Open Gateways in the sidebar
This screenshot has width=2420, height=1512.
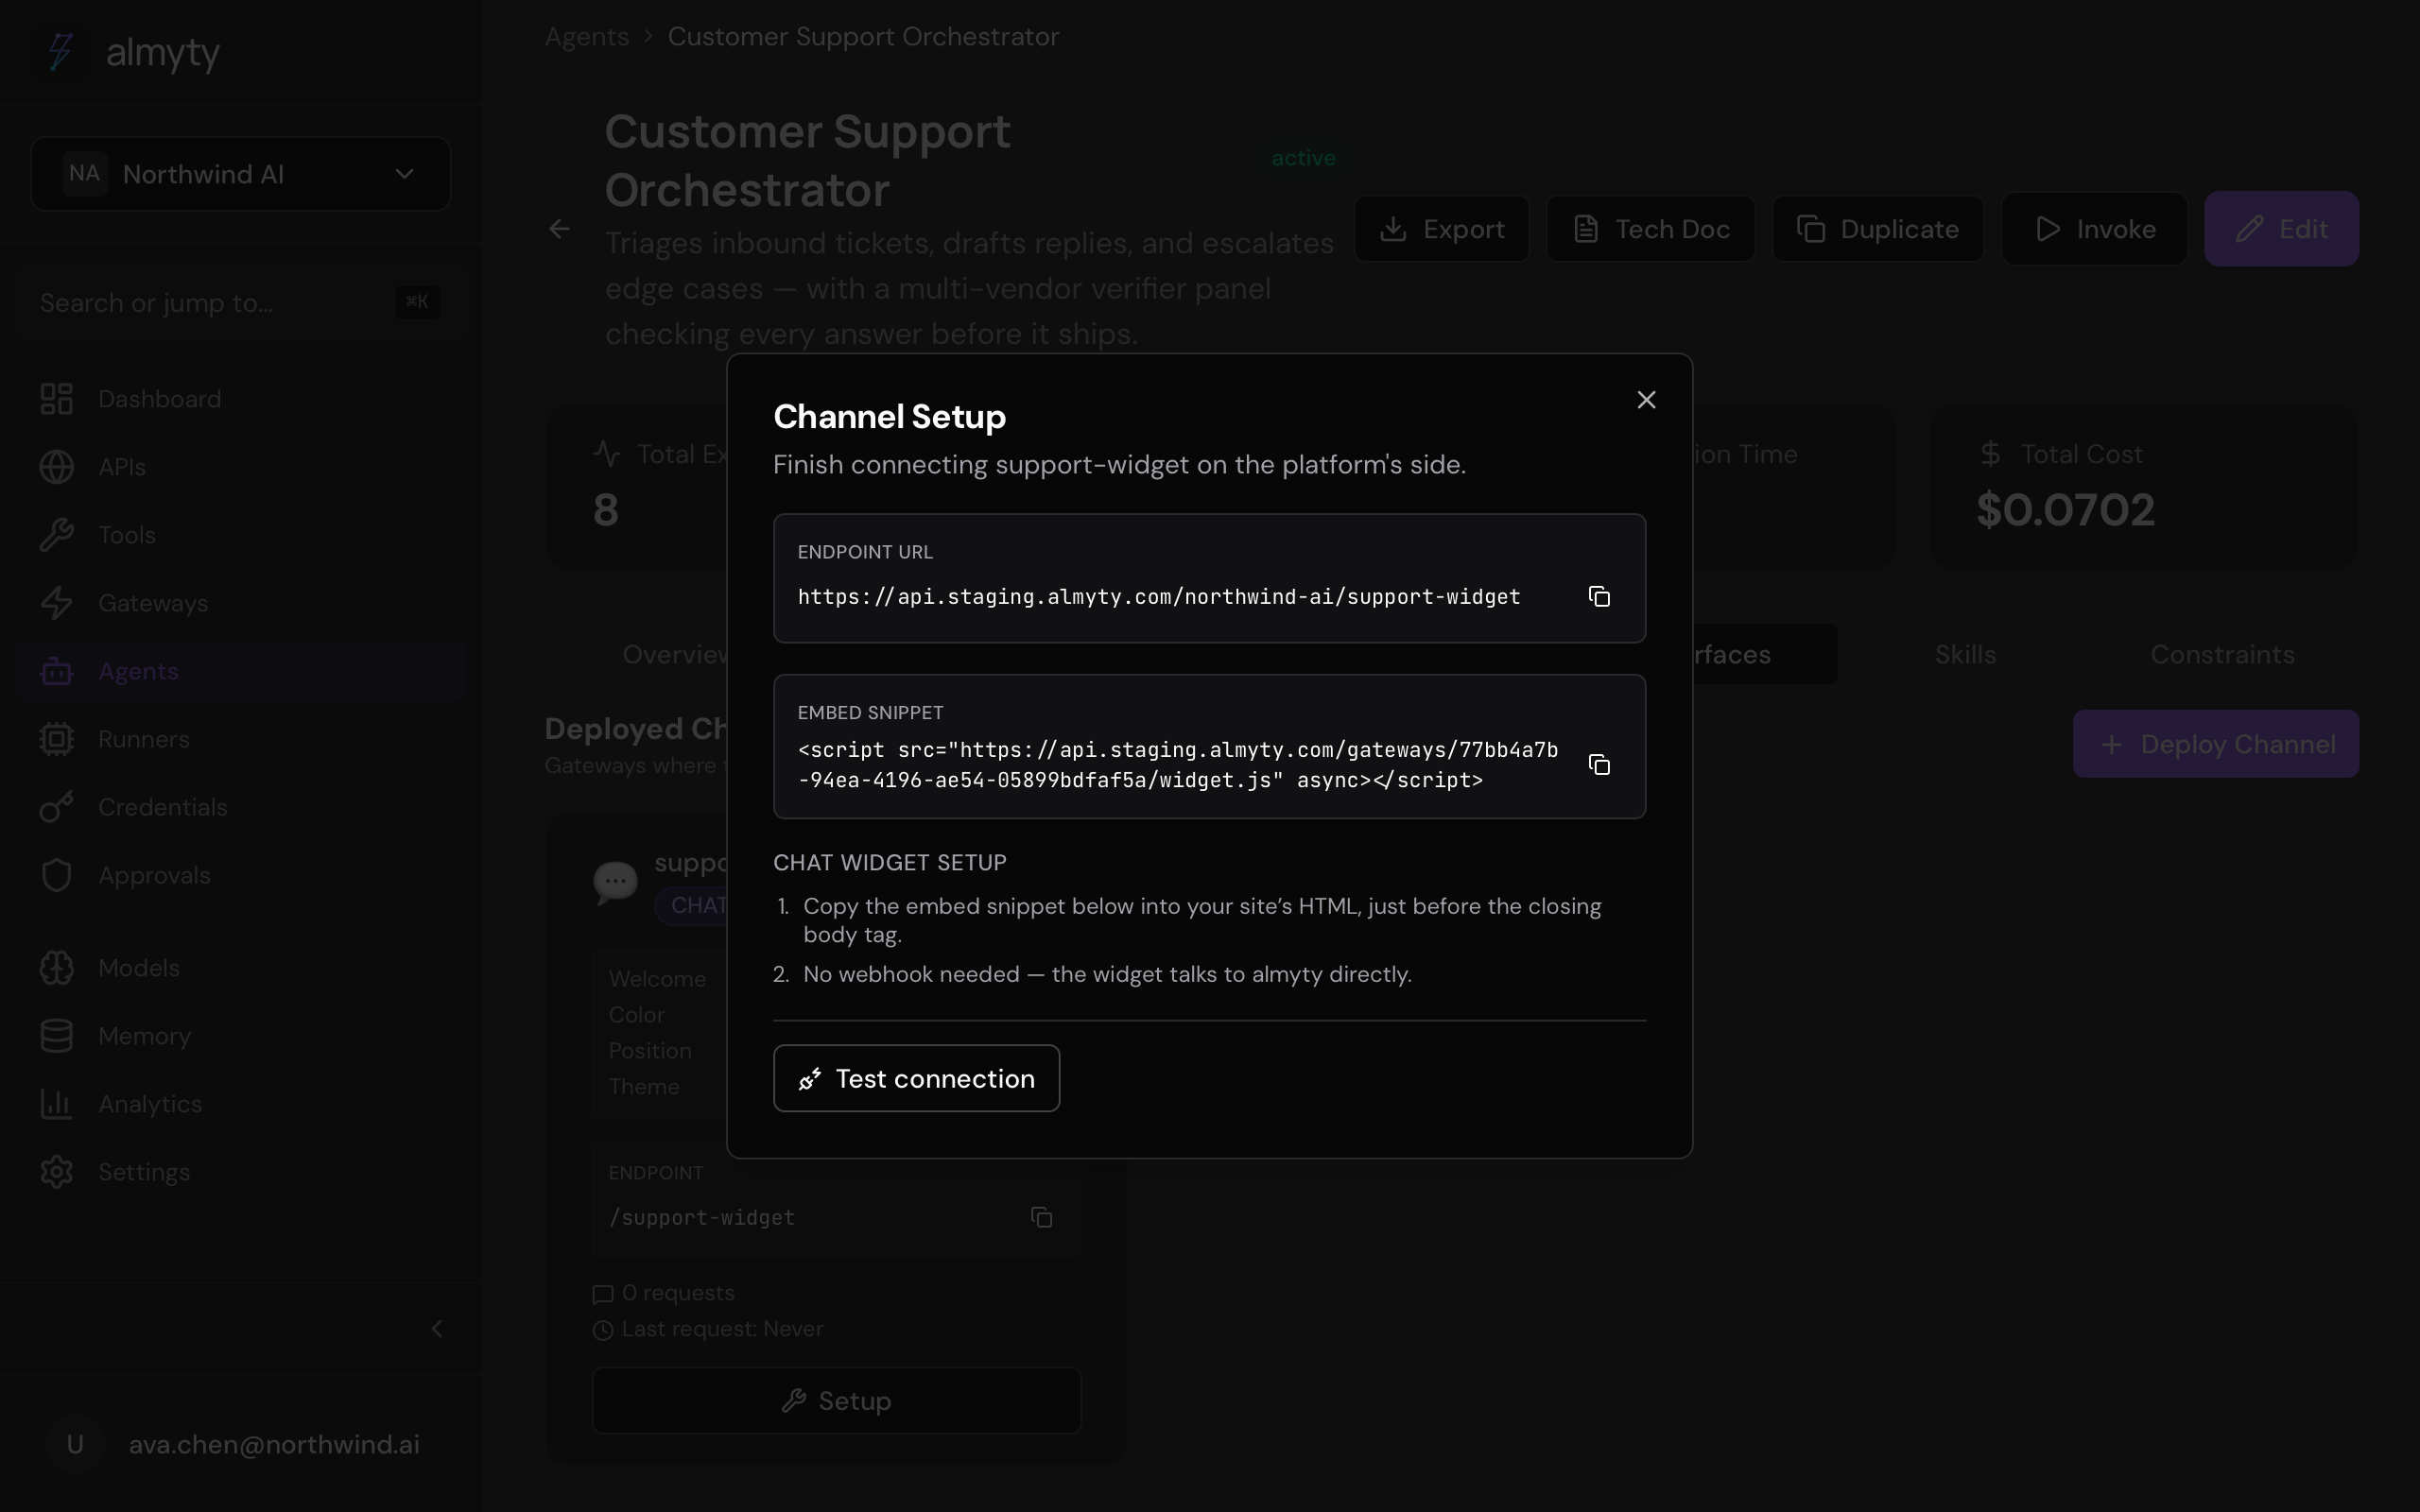click(240, 603)
